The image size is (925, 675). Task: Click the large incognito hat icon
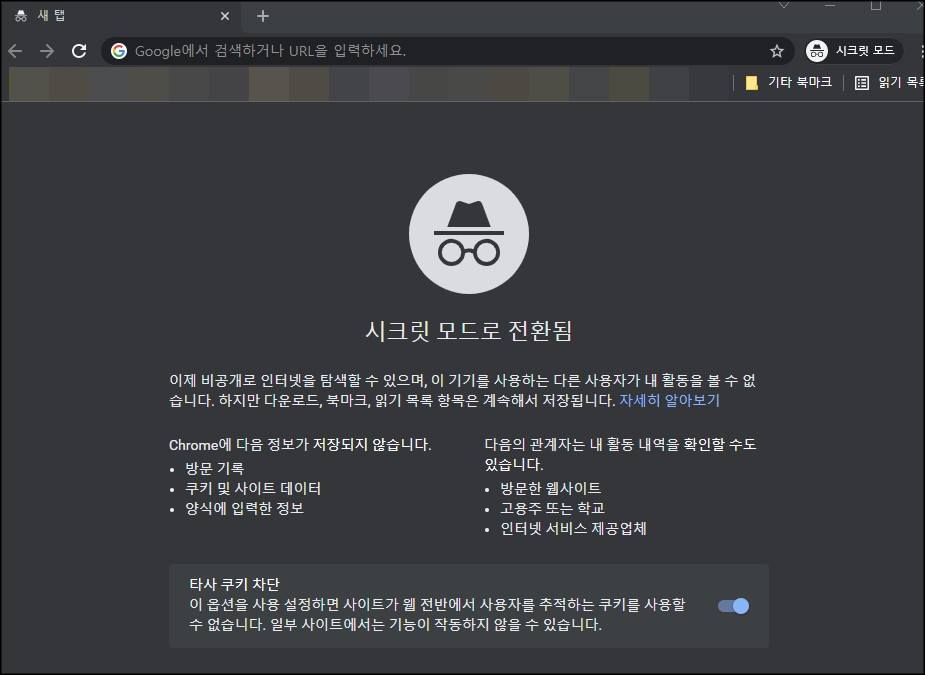[468, 234]
